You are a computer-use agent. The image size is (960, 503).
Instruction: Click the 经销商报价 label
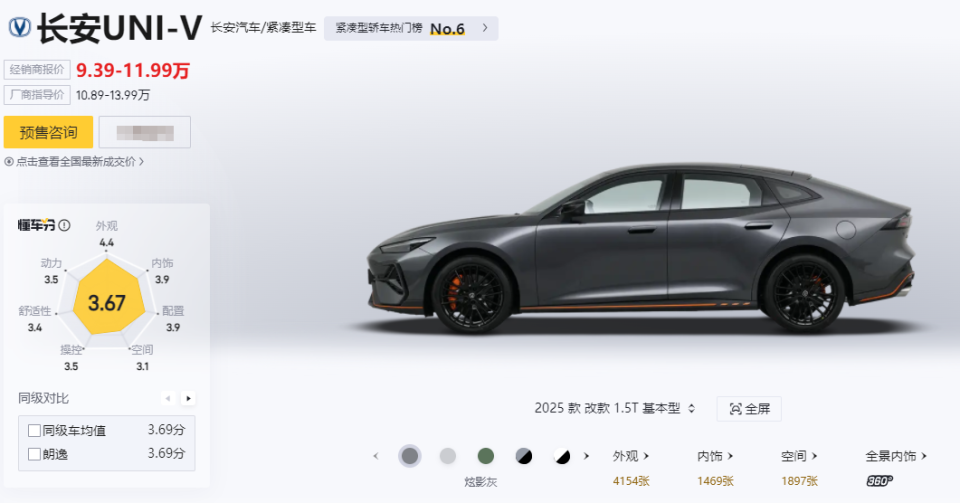point(37,70)
